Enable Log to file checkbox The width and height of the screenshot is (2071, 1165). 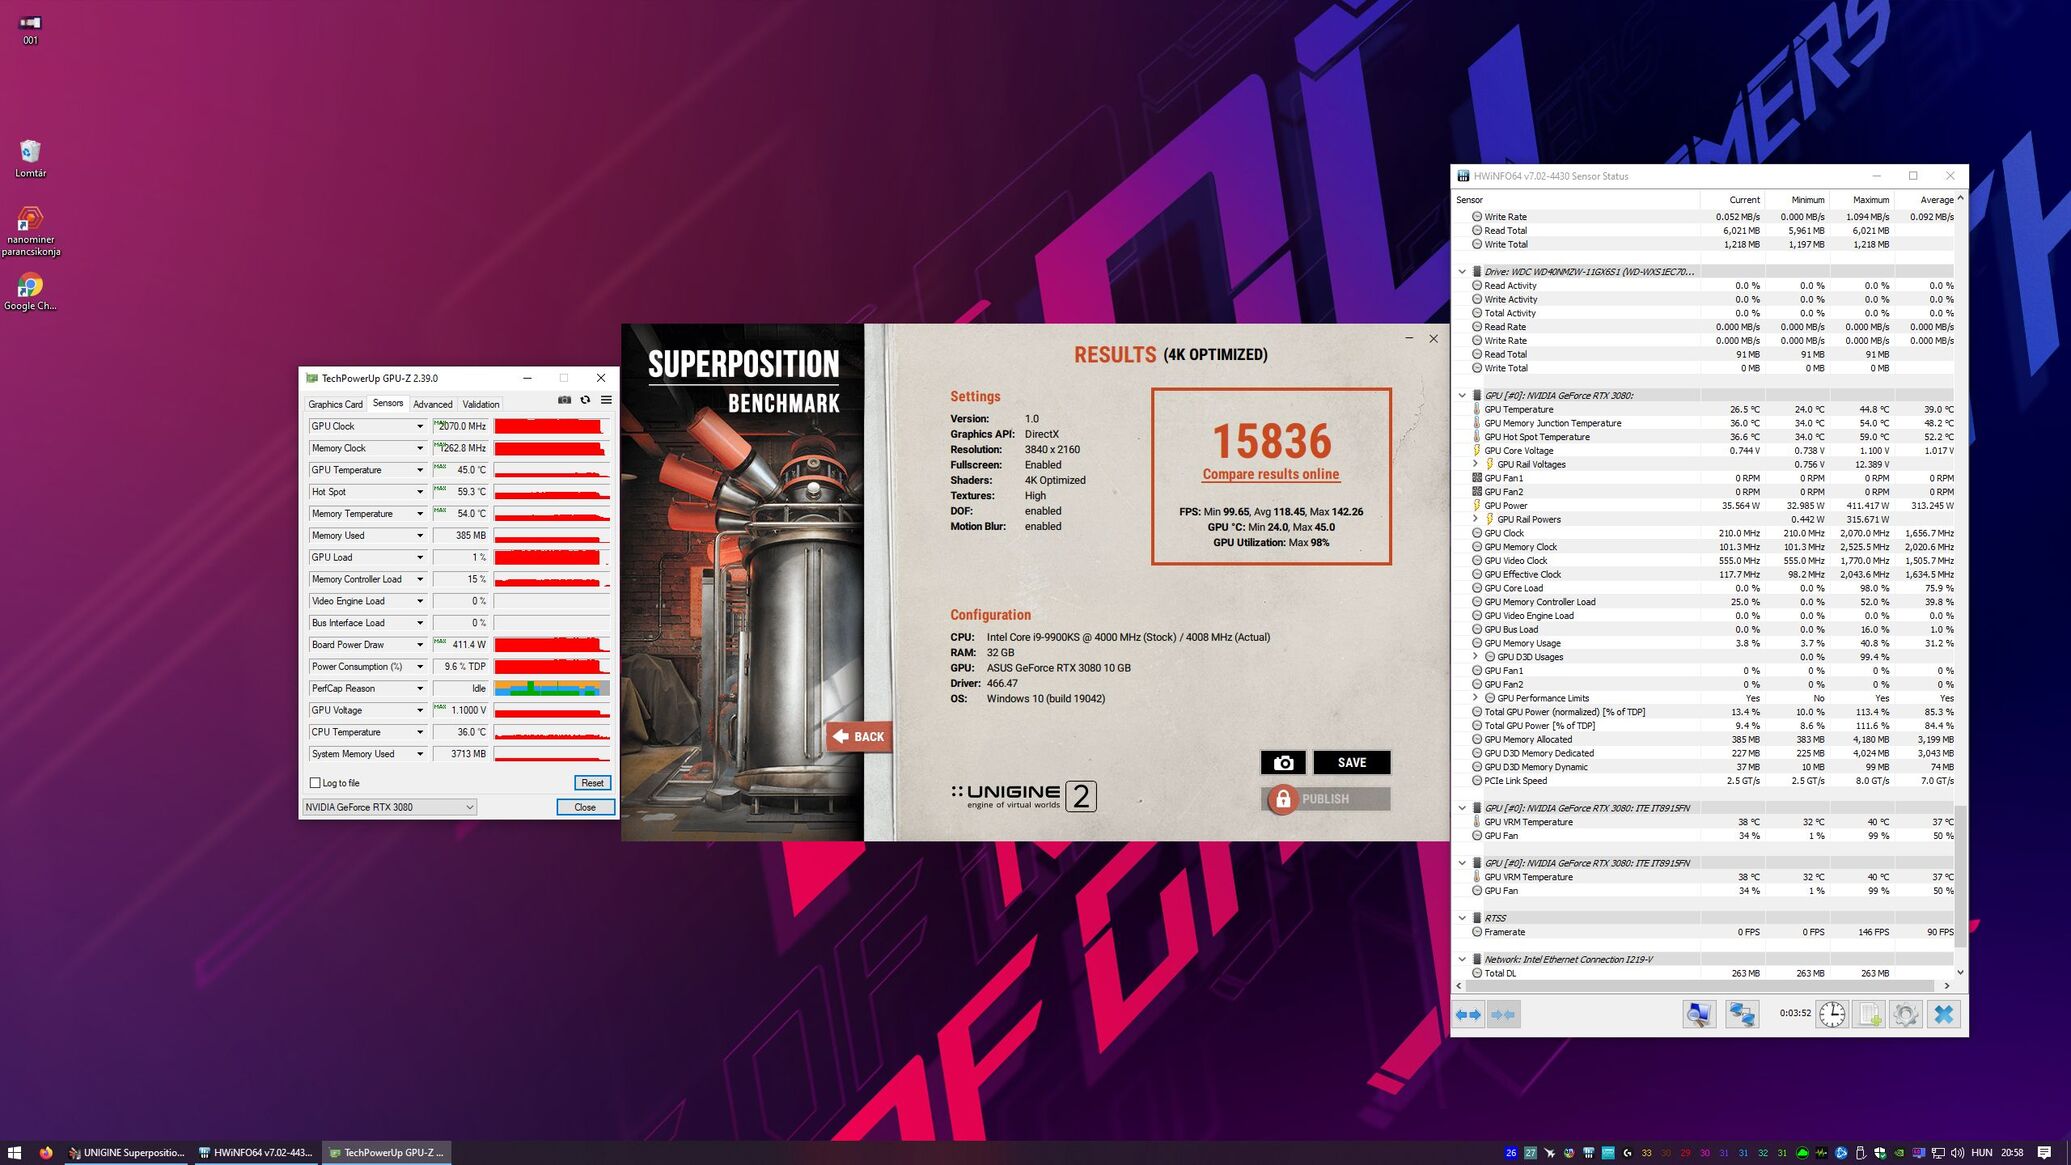tap(316, 783)
